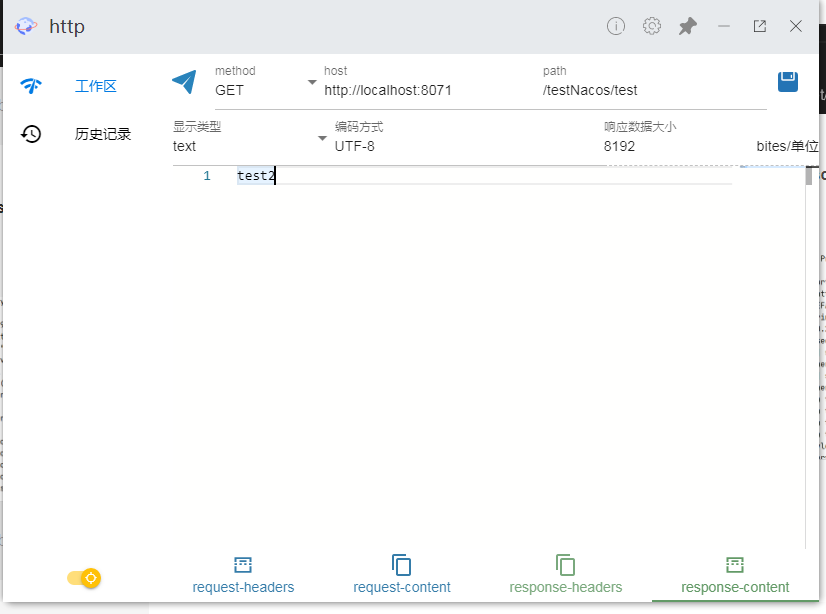Toggle the yellow switch at bottom left
This screenshot has height=614, width=826.
(x=84, y=578)
